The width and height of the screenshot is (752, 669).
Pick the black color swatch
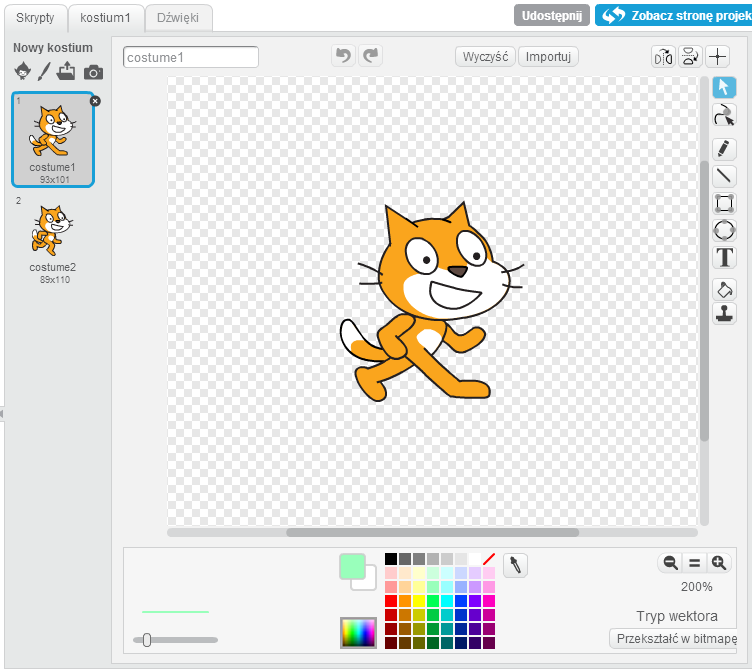(x=391, y=559)
